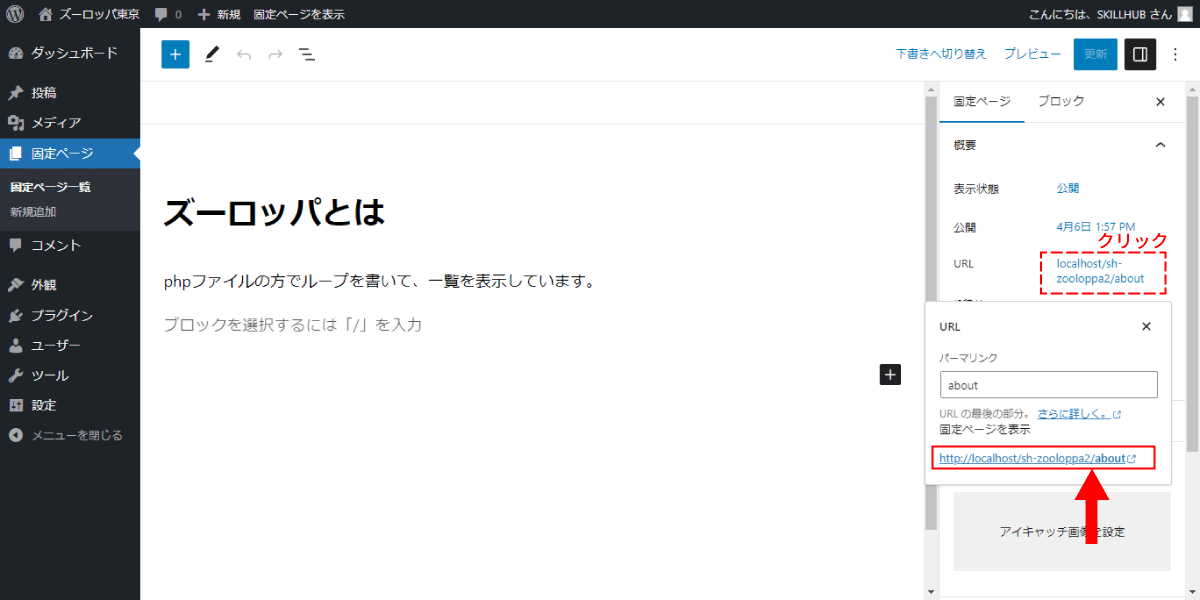Click the settings sidebar scroll down arrow
This screenshot has width=1200, height=600.
pyautogui.click(x=1192, y=591)
